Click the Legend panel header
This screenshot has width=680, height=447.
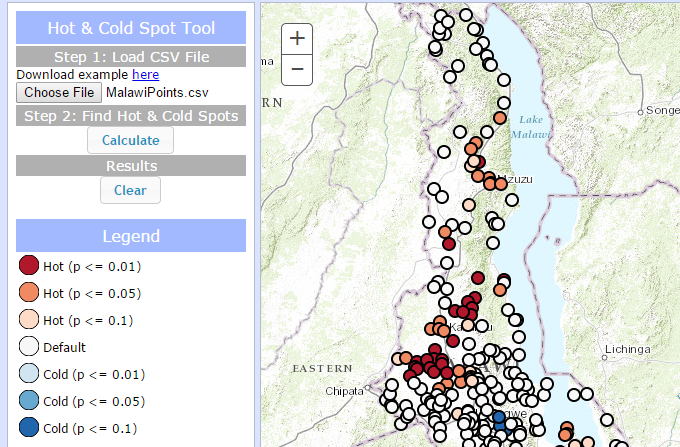coord(131,236)
